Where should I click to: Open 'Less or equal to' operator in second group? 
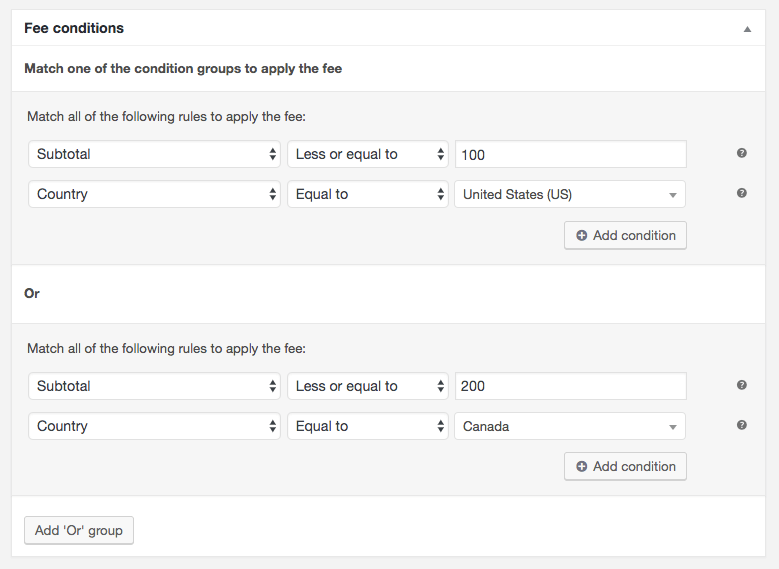click(368, 386)
